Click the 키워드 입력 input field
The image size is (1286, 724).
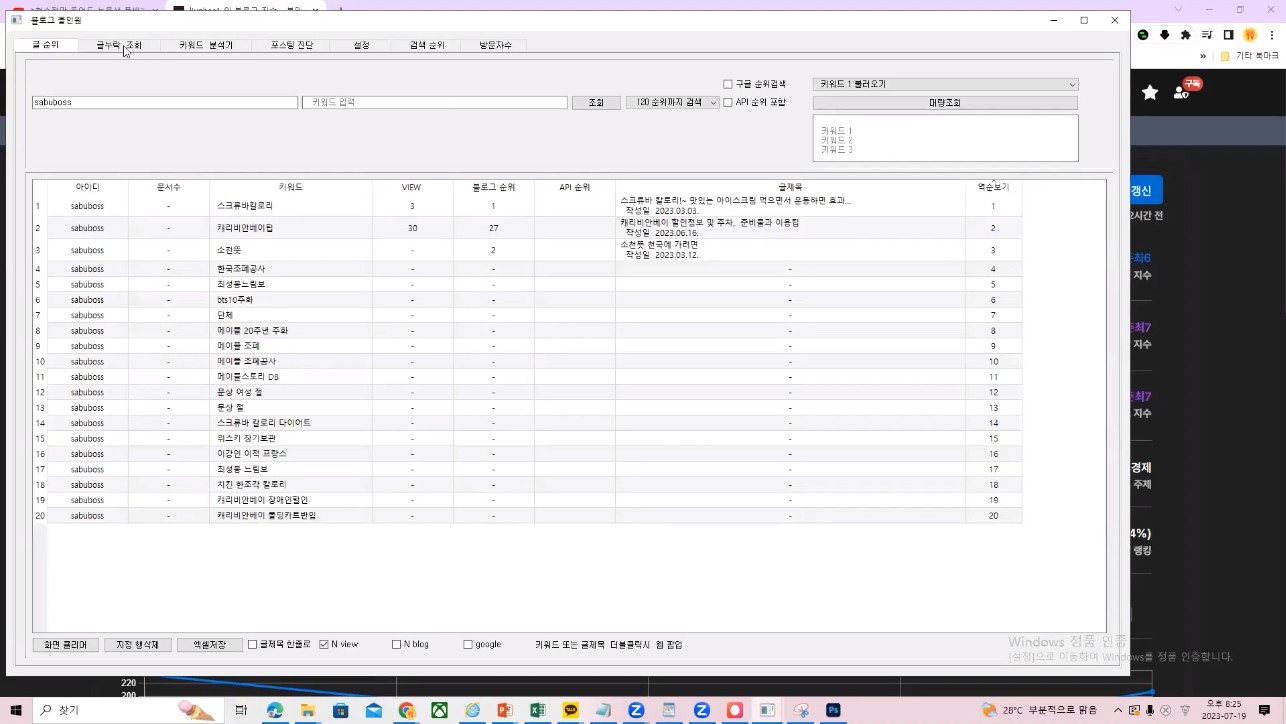click(x=435, y=102)
